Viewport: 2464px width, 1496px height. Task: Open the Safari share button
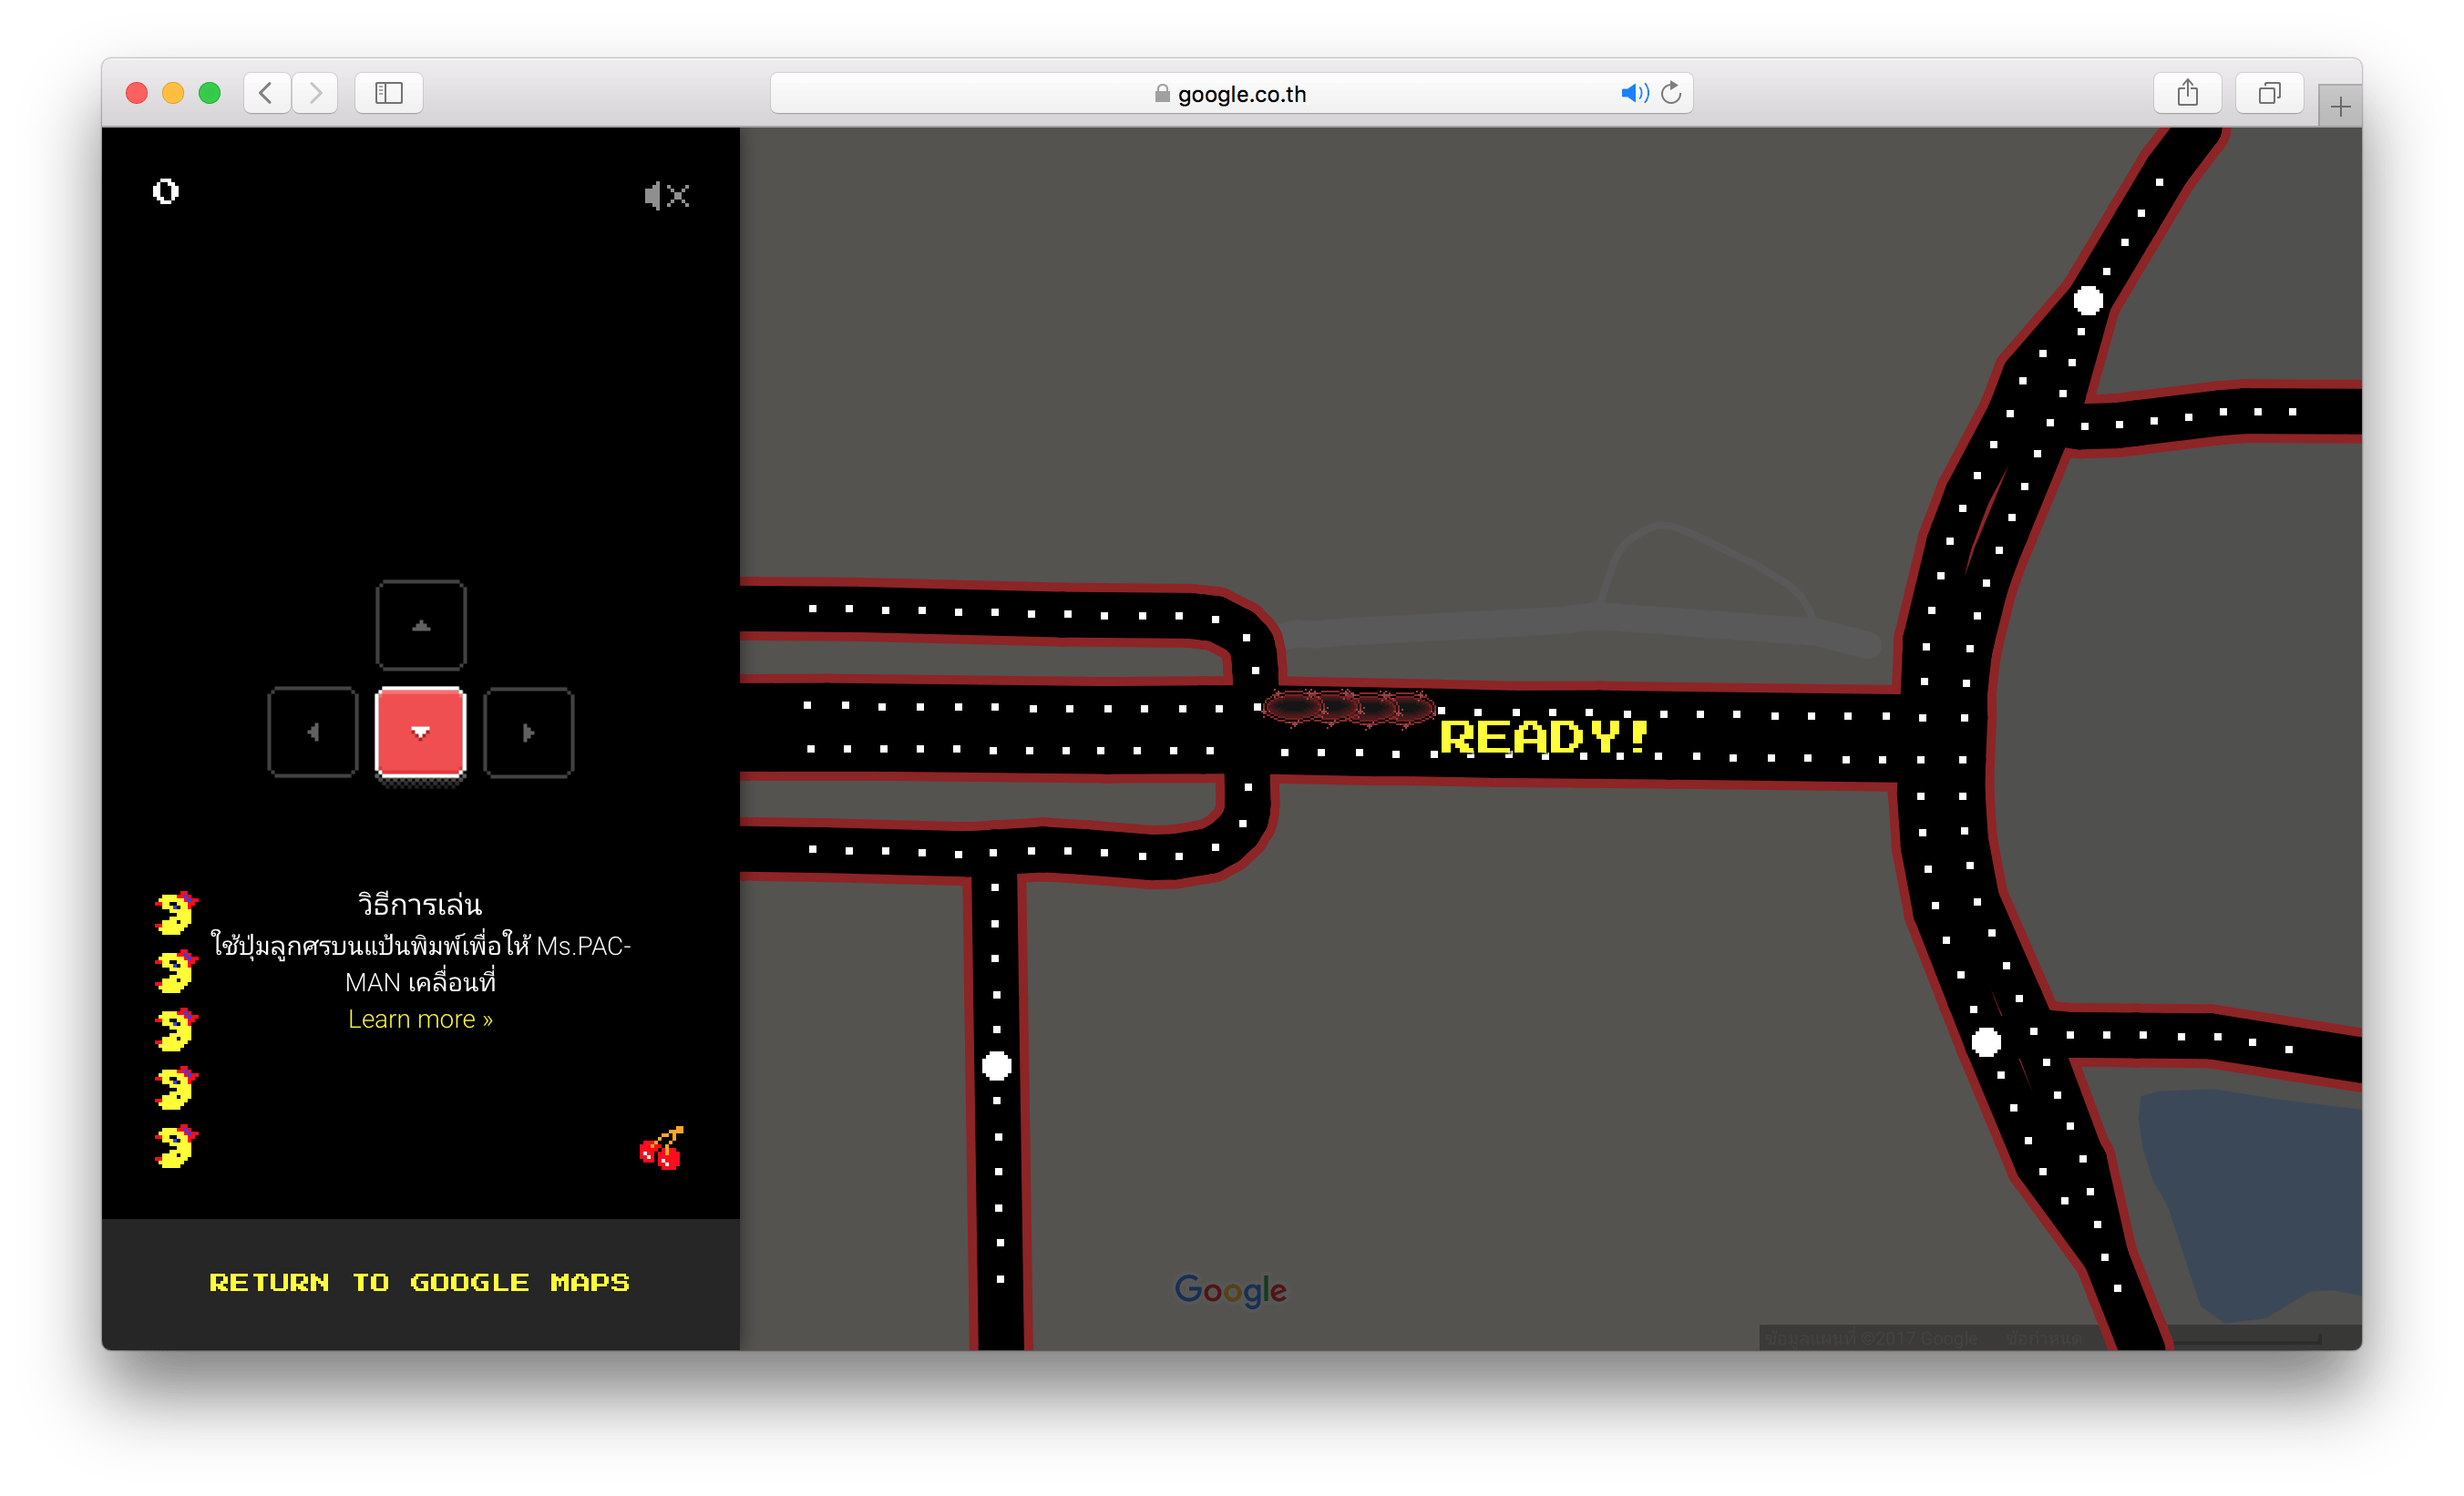(2188, 93)
